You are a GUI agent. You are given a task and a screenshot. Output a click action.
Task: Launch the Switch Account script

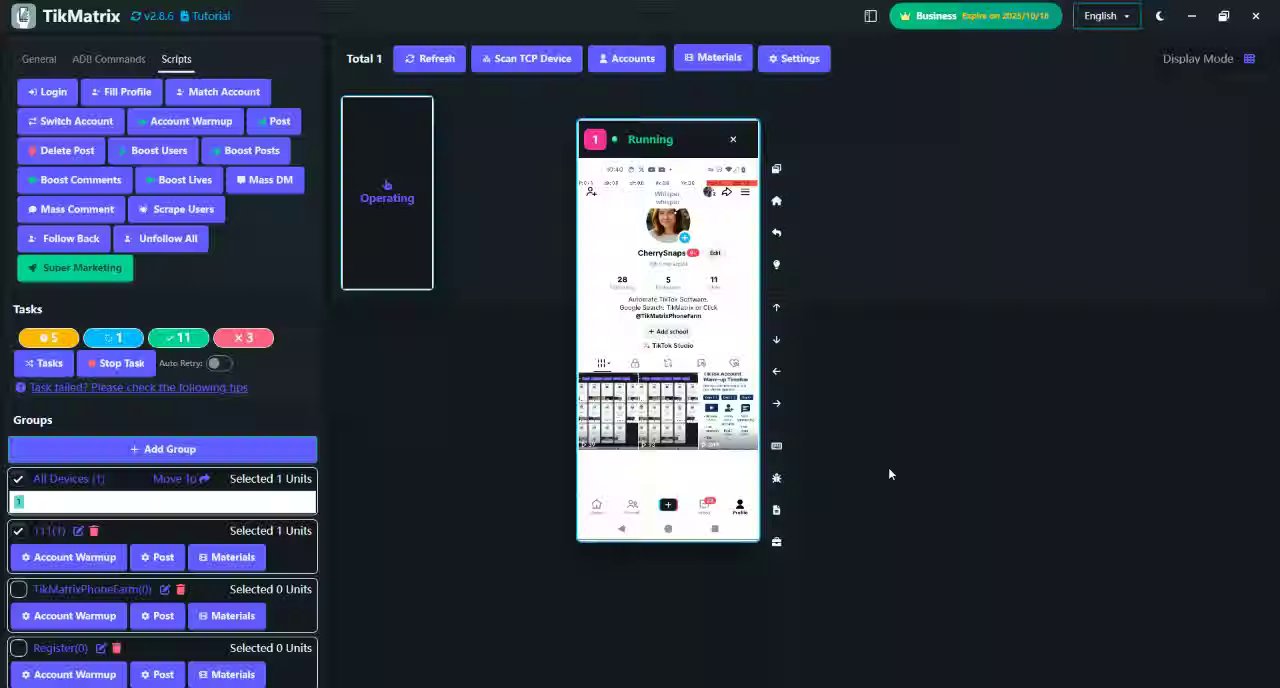[70, 121]
